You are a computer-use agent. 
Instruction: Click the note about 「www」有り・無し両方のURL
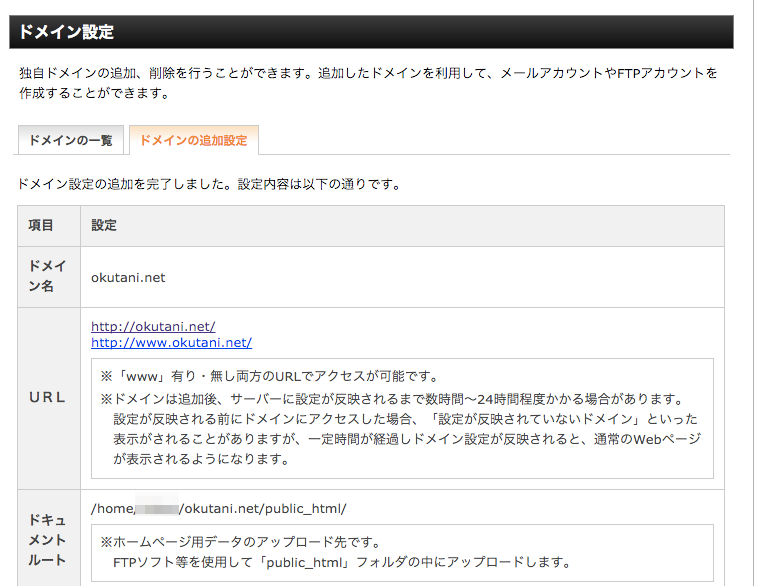click(x=269, y=377)
